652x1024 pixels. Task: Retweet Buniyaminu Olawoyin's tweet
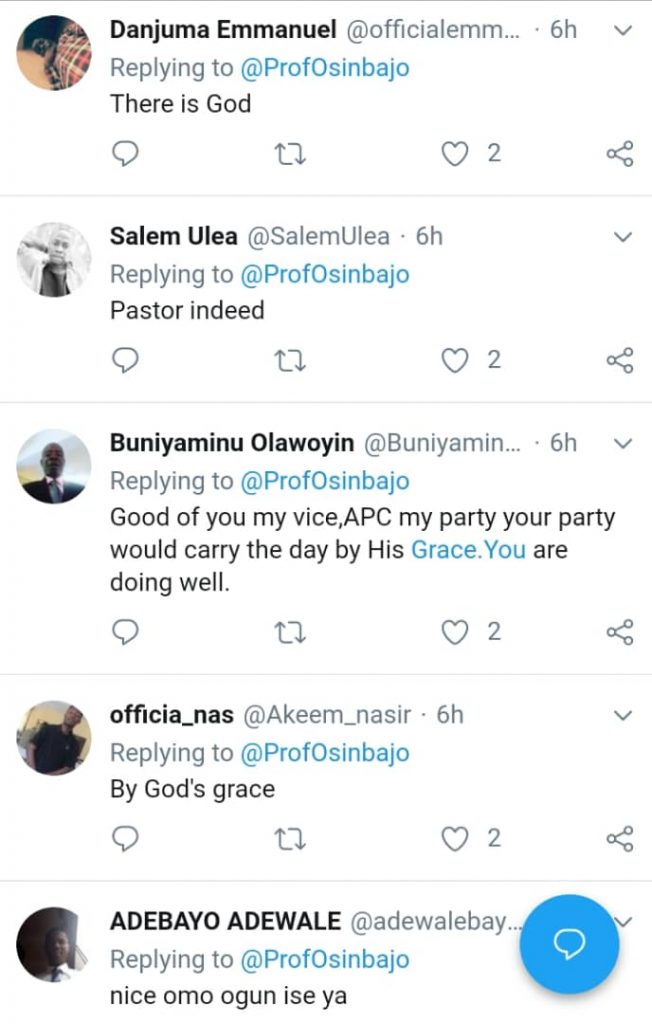290,632
